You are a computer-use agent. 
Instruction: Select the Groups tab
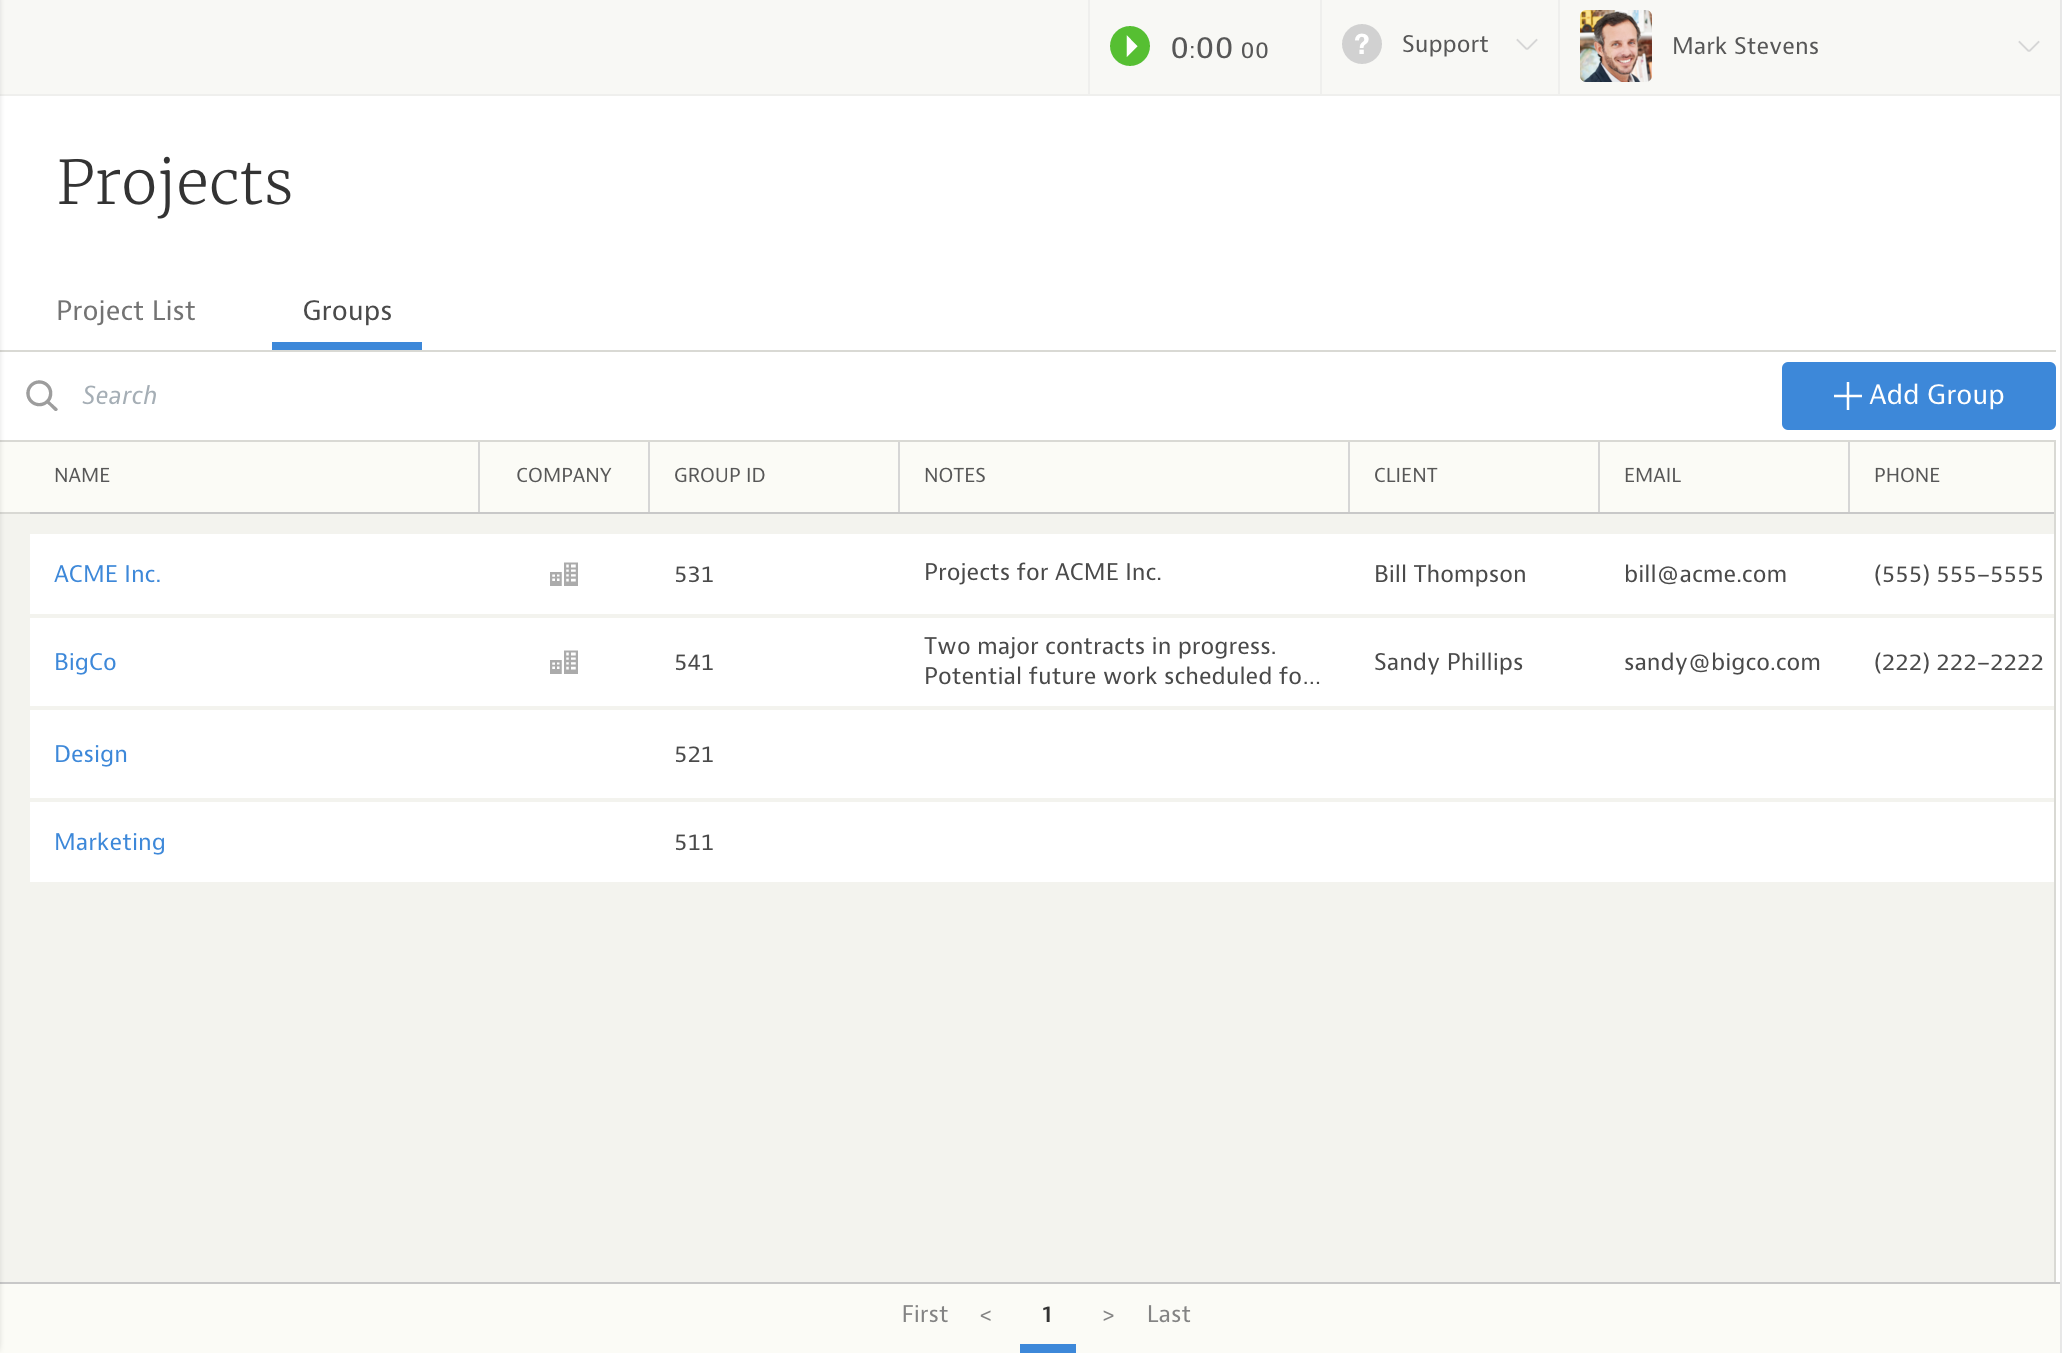tap(347, 311)
